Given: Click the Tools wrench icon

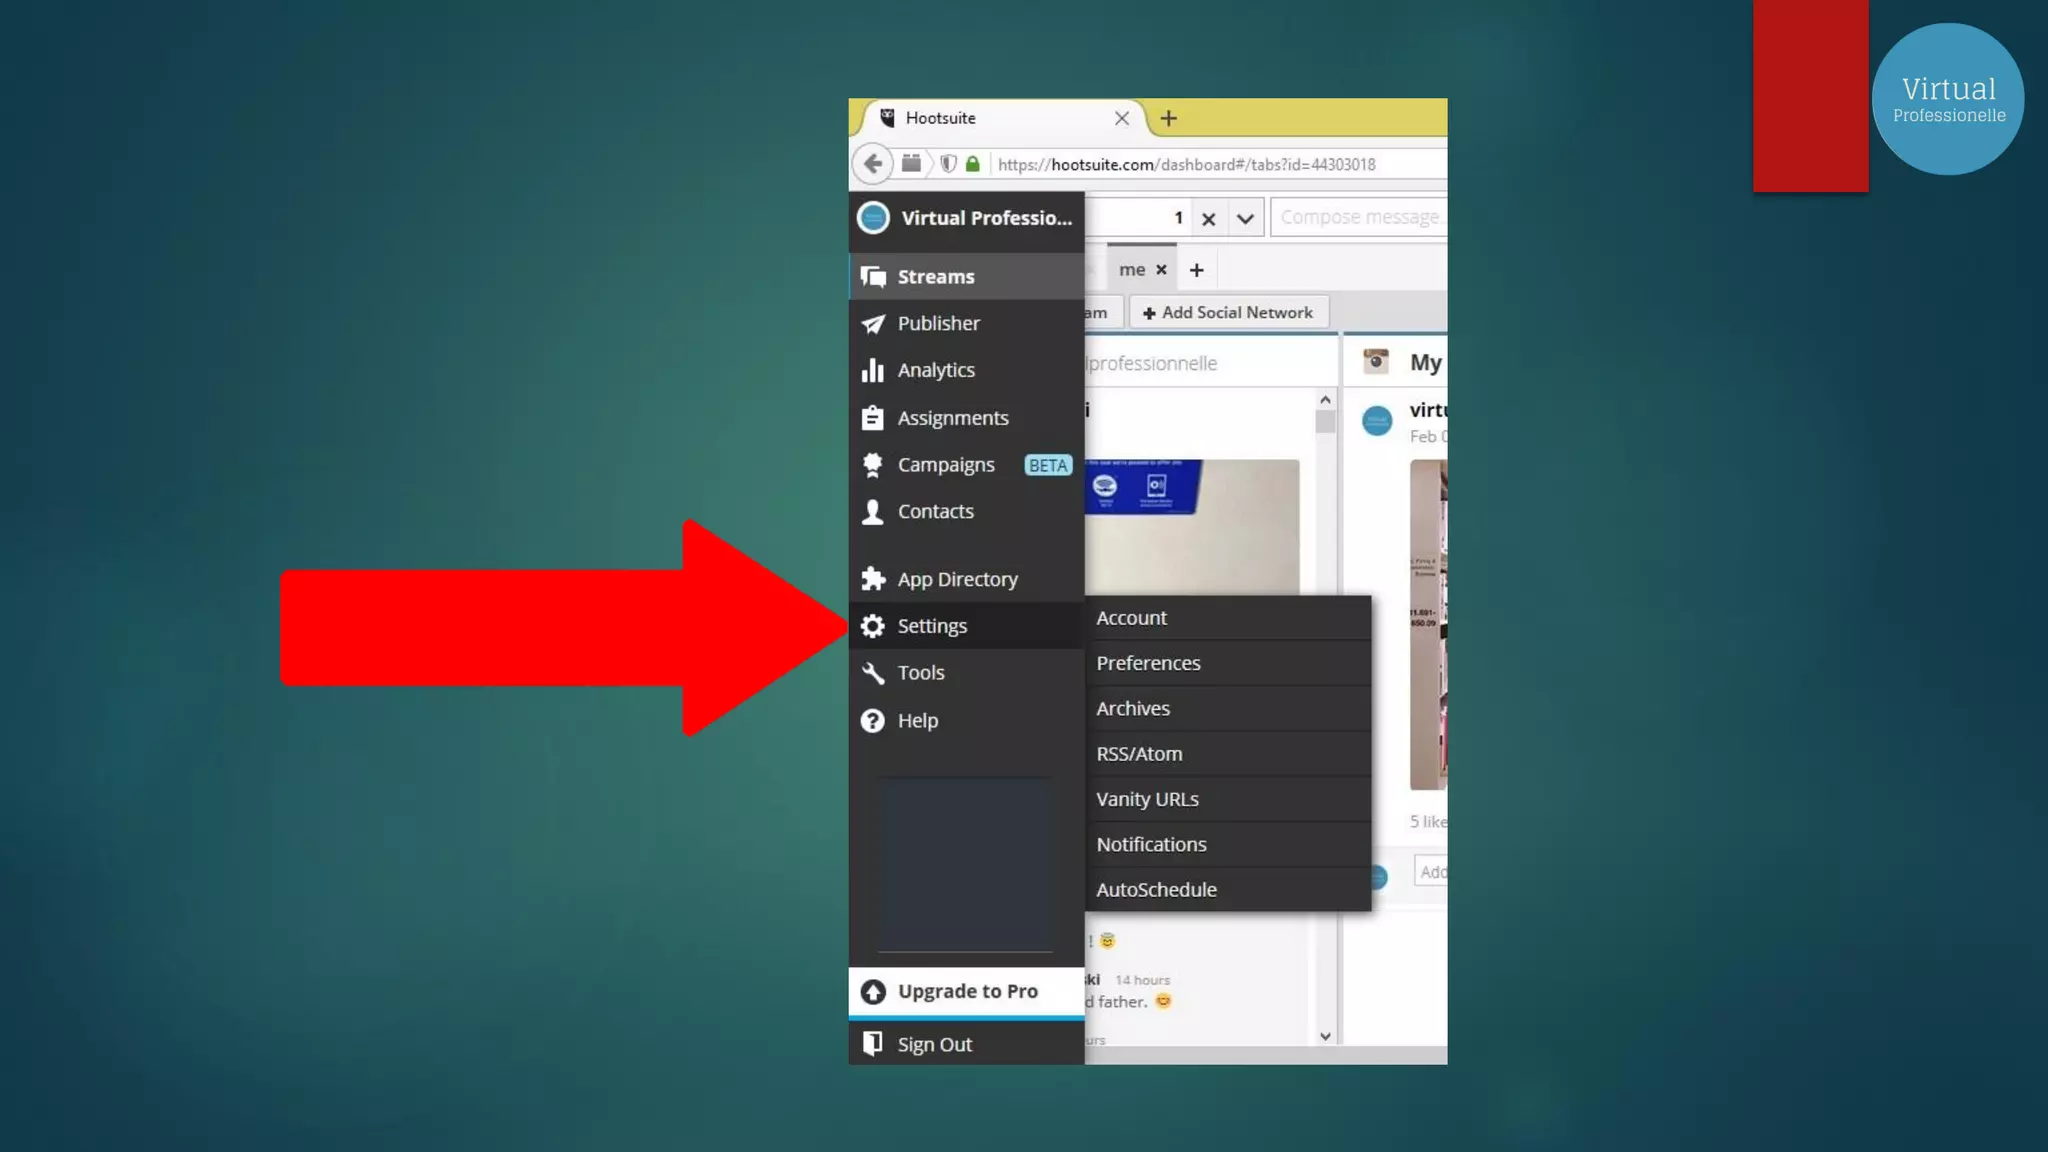Looking at the screenshot, I should pyautogui.click(x=873, y=673).
